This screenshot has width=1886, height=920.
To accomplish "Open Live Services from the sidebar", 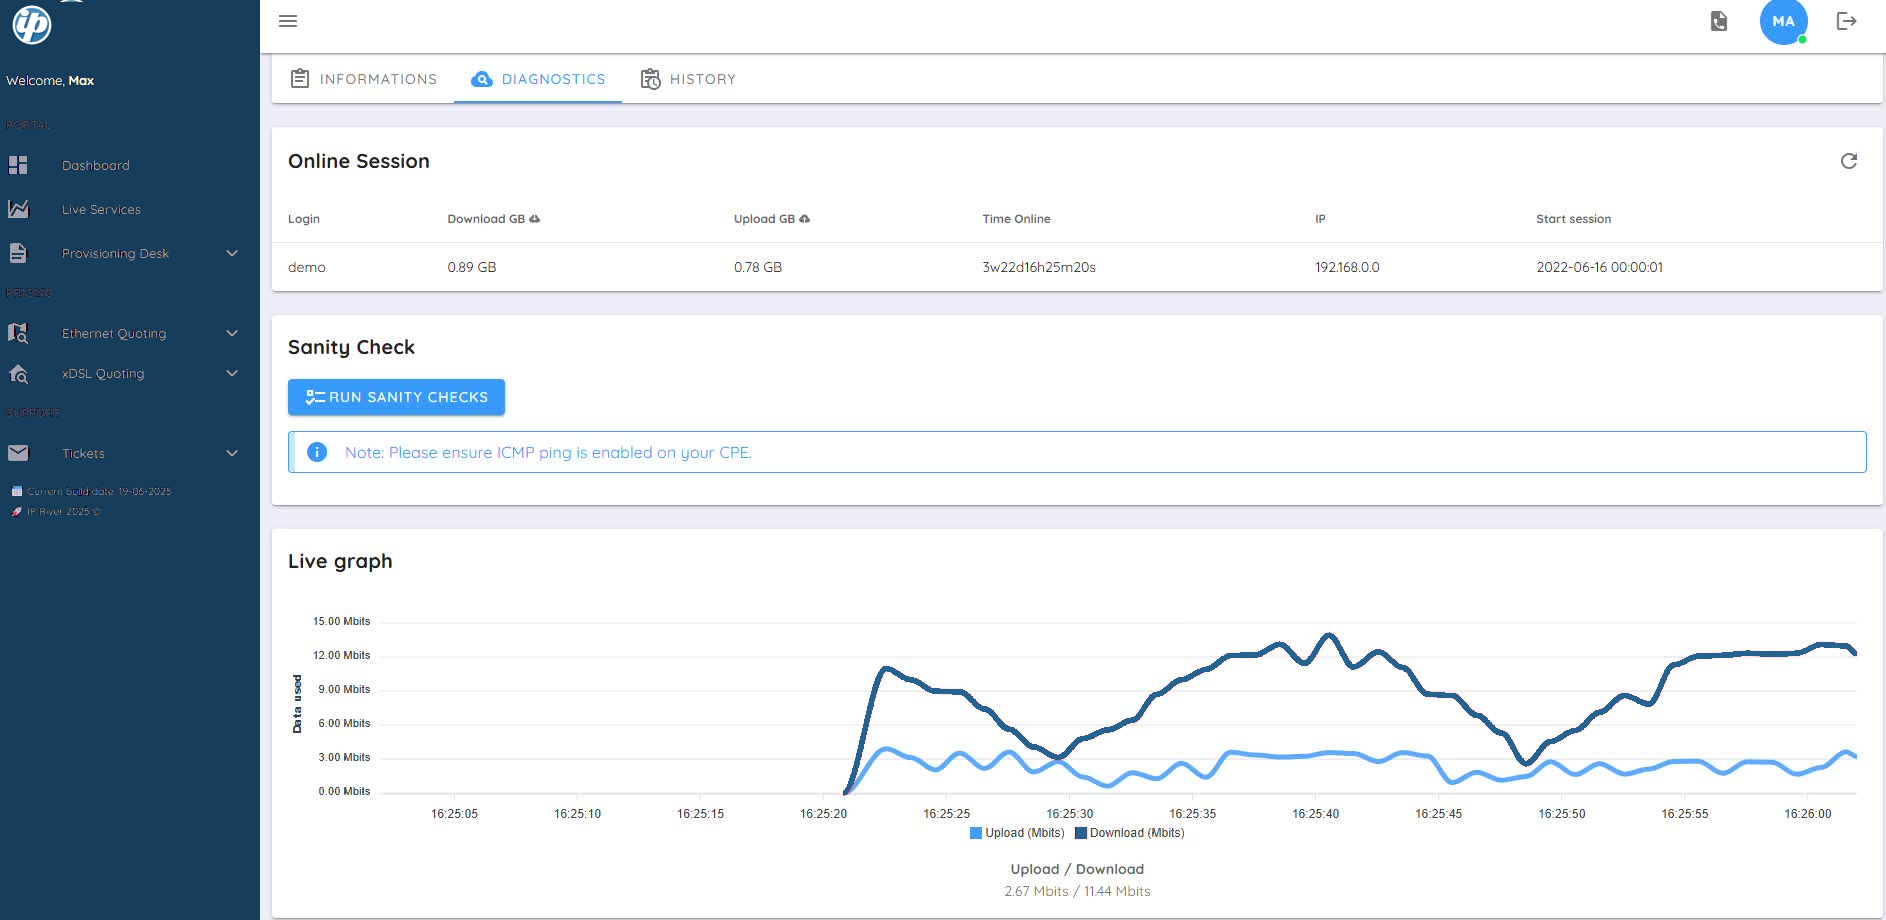I will pos(101,209).
